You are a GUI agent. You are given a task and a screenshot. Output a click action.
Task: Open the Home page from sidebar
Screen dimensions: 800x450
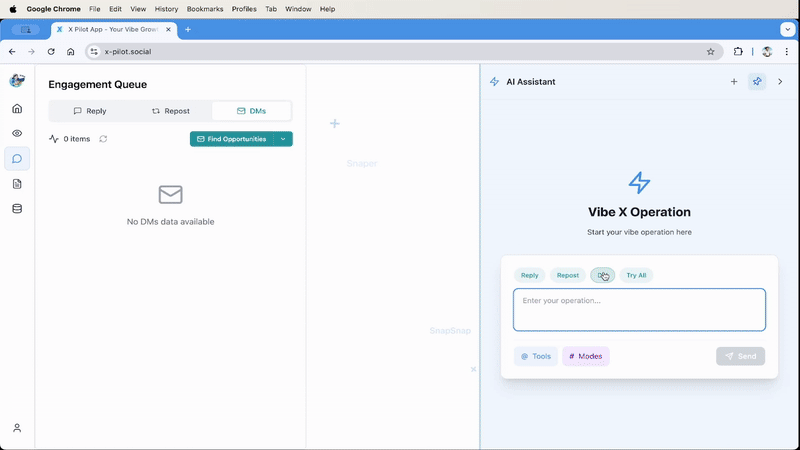(x=17, y=109)
